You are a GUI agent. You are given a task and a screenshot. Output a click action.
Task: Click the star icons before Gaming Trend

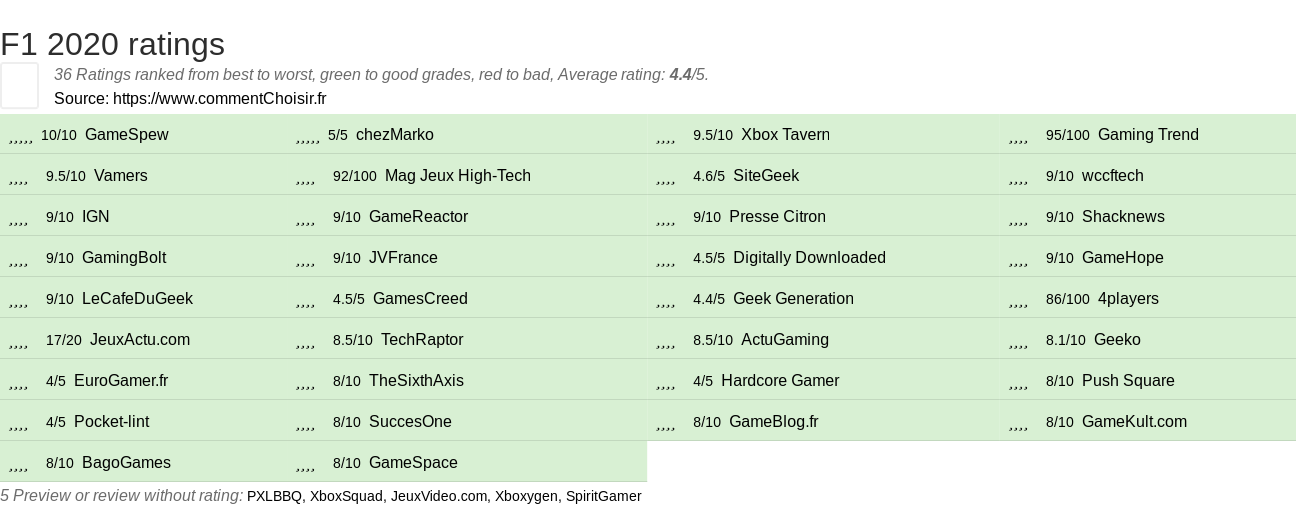[x=1019, y=136]
